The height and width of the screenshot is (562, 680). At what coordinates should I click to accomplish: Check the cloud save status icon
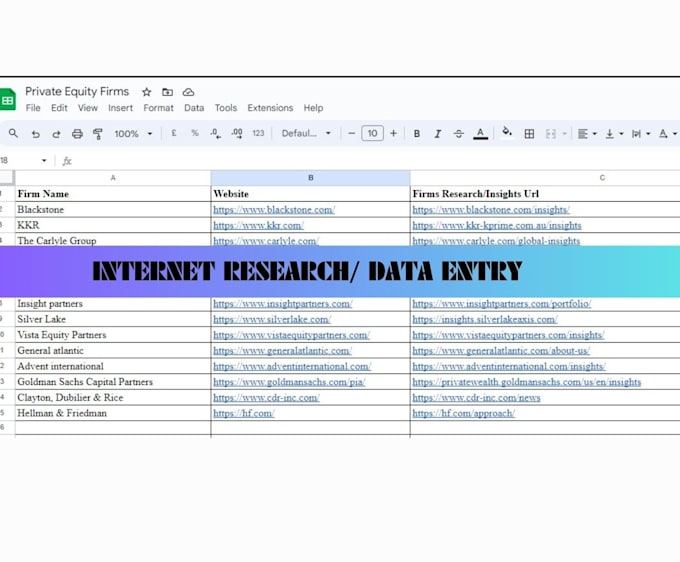[188, 92]
